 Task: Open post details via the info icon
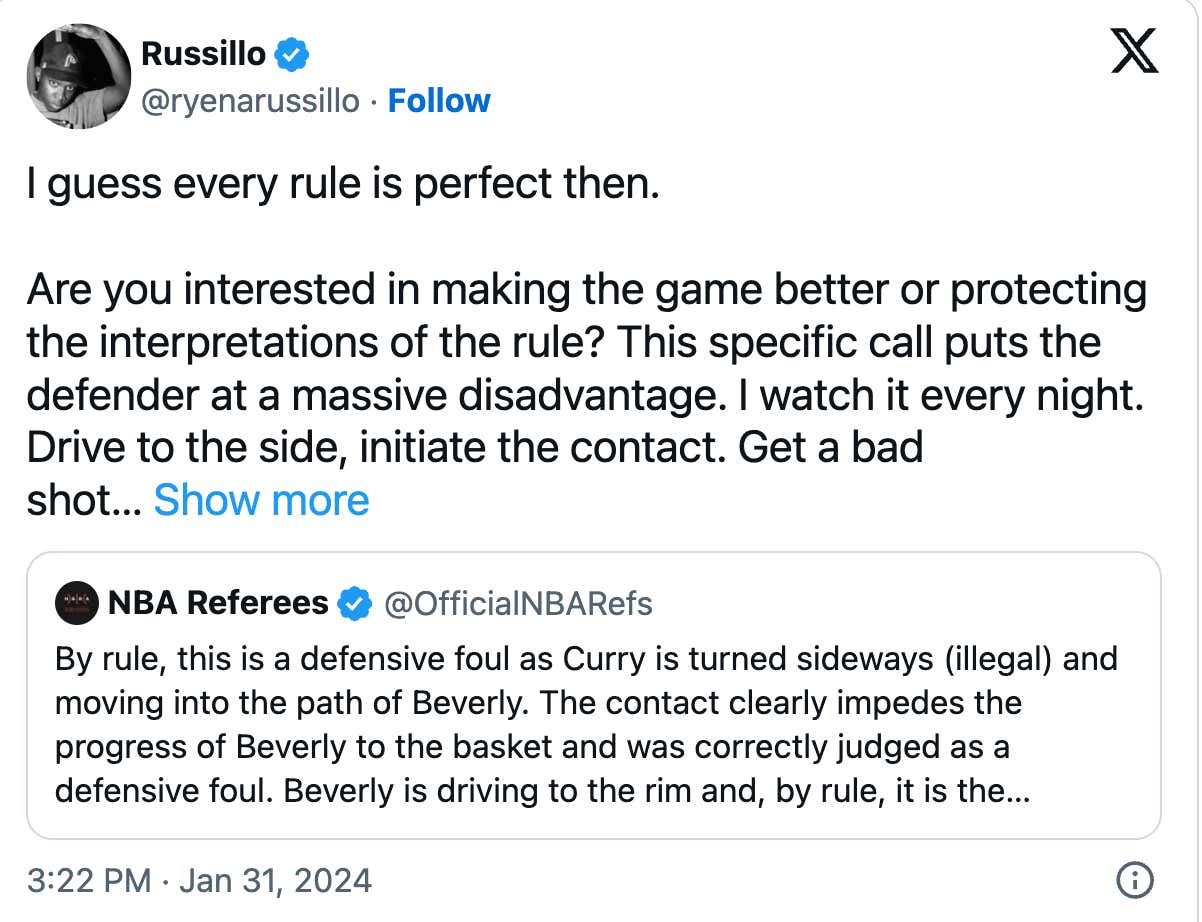pyautogui.click(x=1135, y=881)
